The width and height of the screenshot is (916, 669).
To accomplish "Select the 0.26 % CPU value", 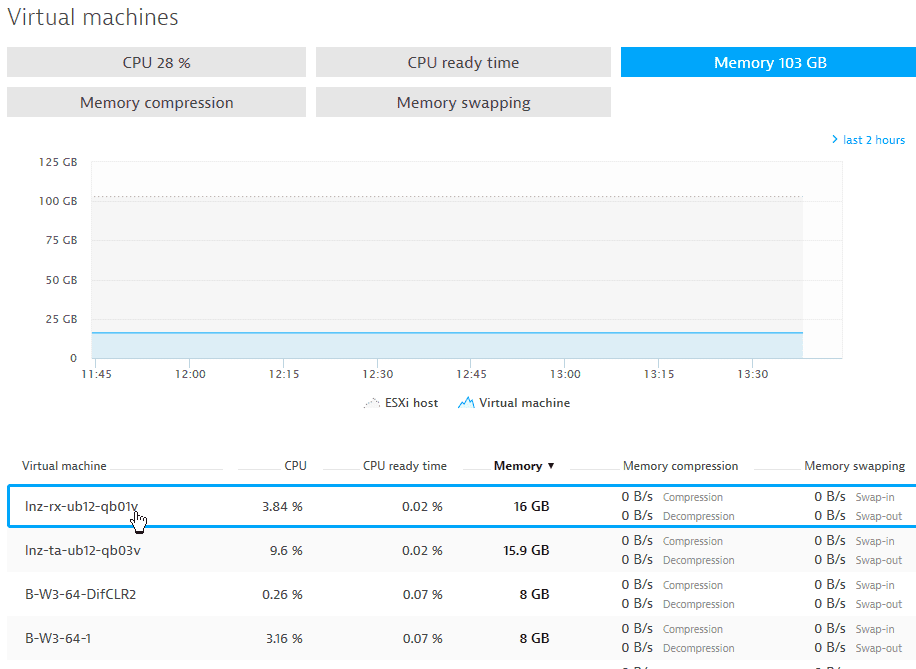I will (x=282, y=594).
